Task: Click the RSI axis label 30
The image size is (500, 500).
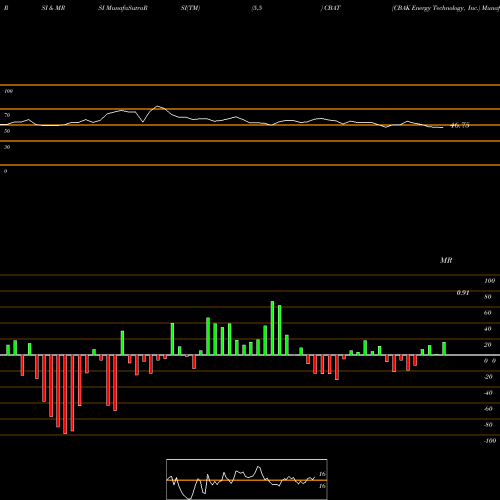Action: (7, 147)
